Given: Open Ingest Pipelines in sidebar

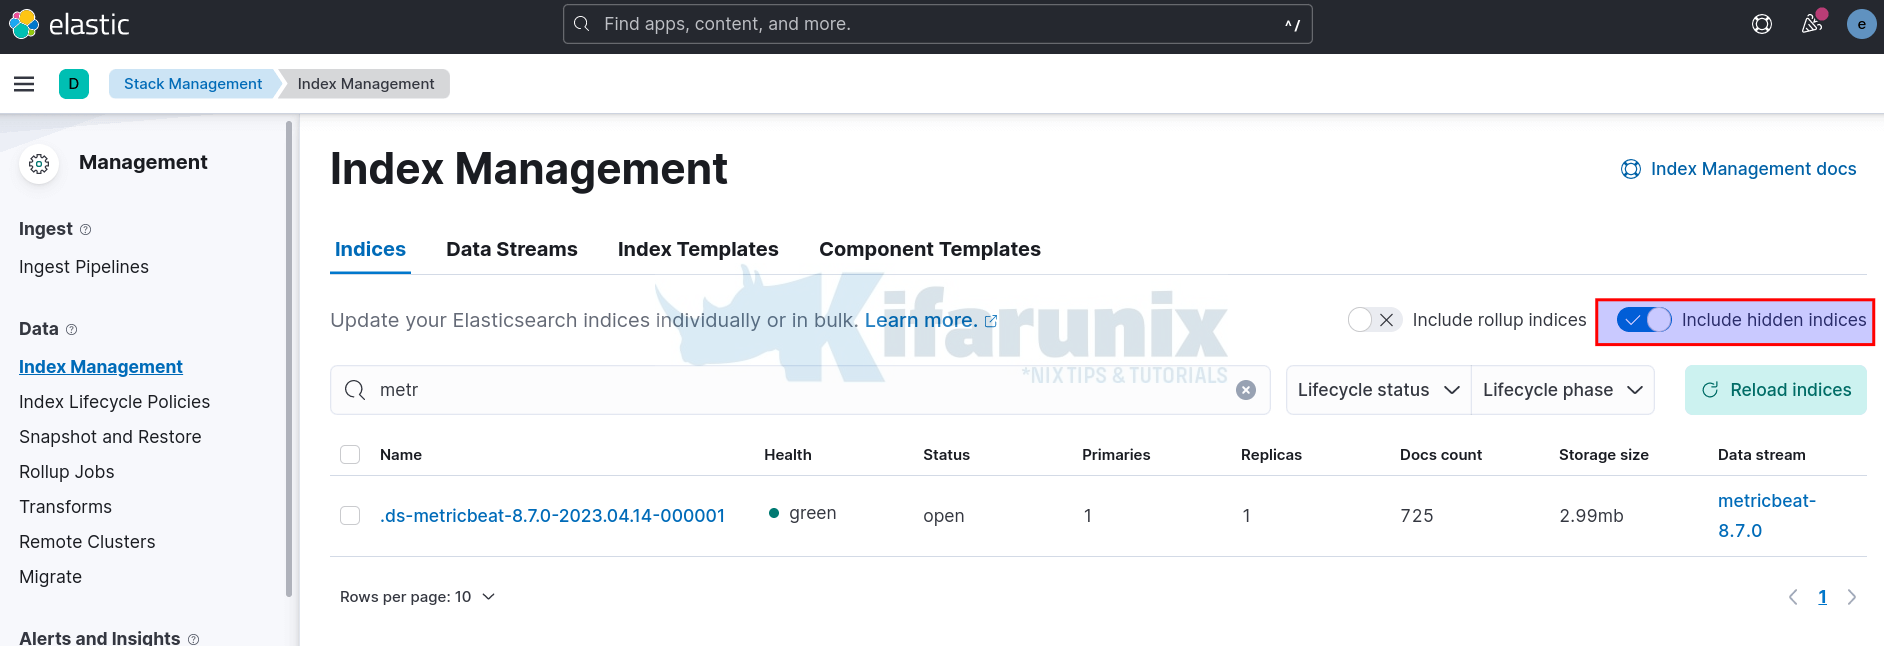Looking at the screenshot, I should pos(84,267).
